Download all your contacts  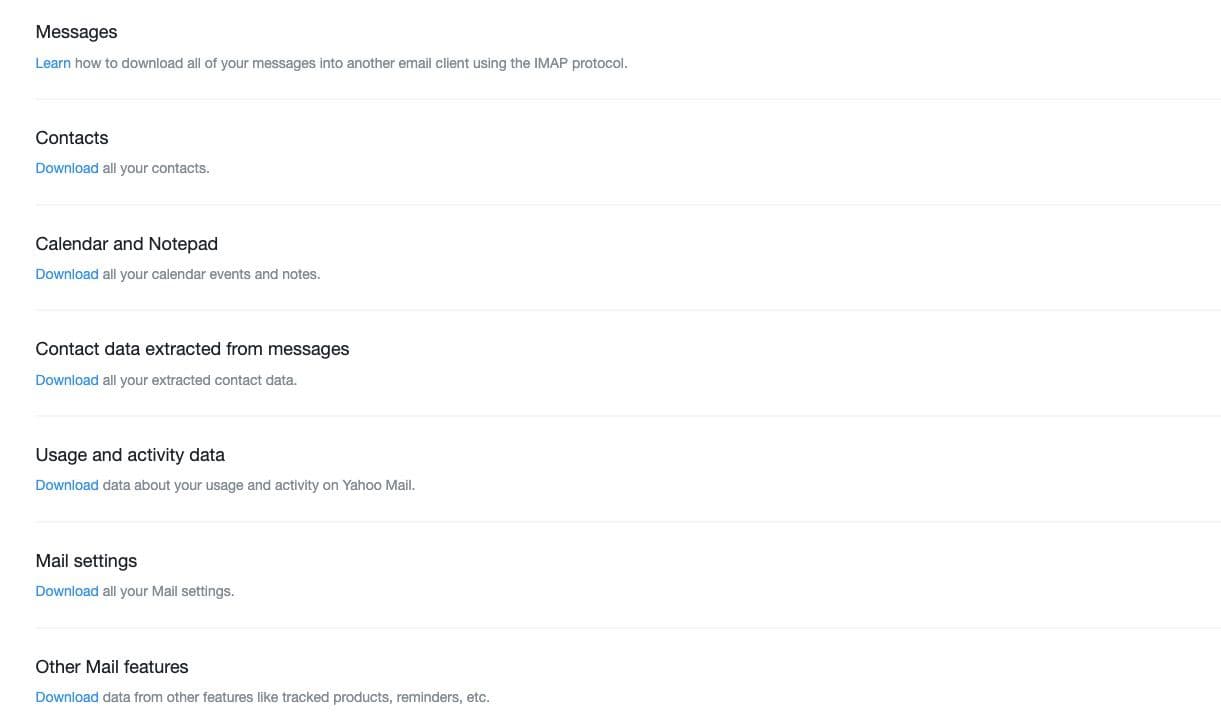(x=67, y=168)
